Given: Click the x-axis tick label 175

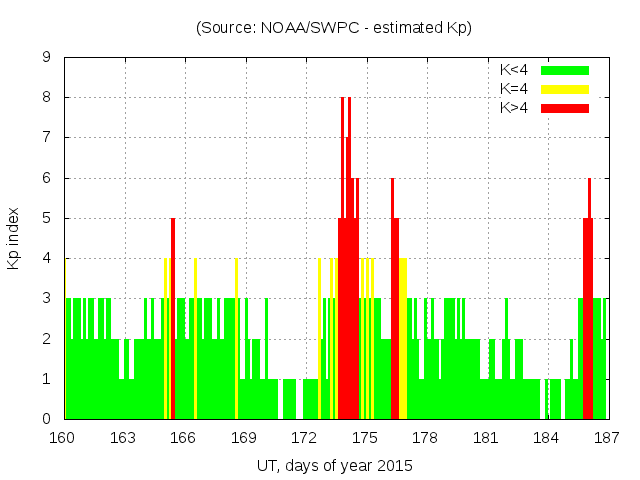Looking at the screenshot, I should [x=365, y=438].
